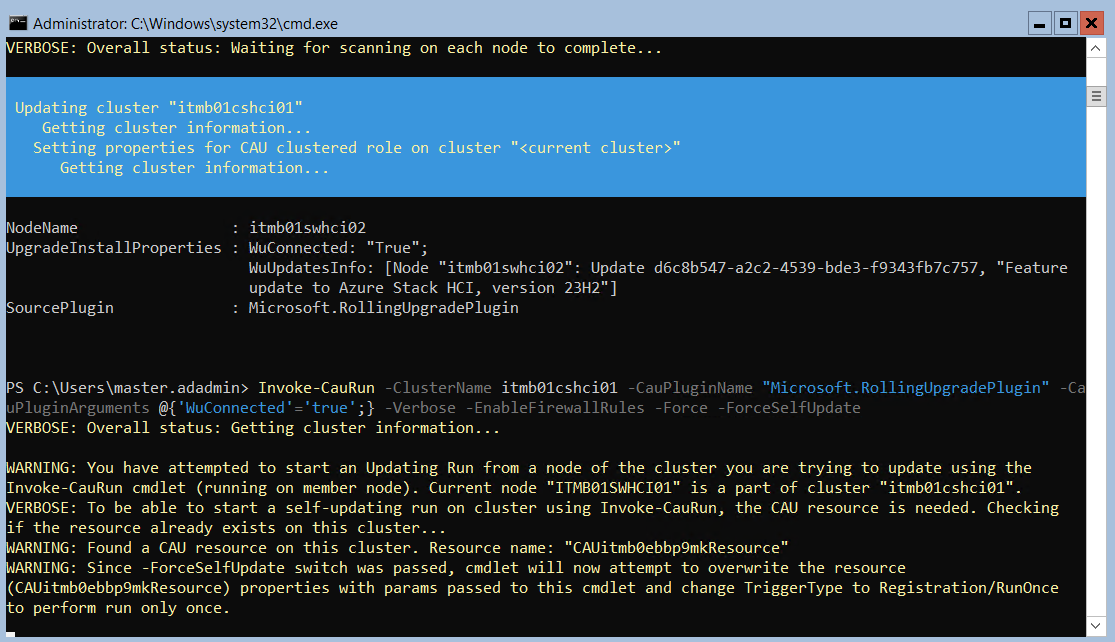Screen dimensions: 1115x642
Task: Click the 'WuConnected: "True";' value
Action: pyautogui.click(x=338, y=247)
